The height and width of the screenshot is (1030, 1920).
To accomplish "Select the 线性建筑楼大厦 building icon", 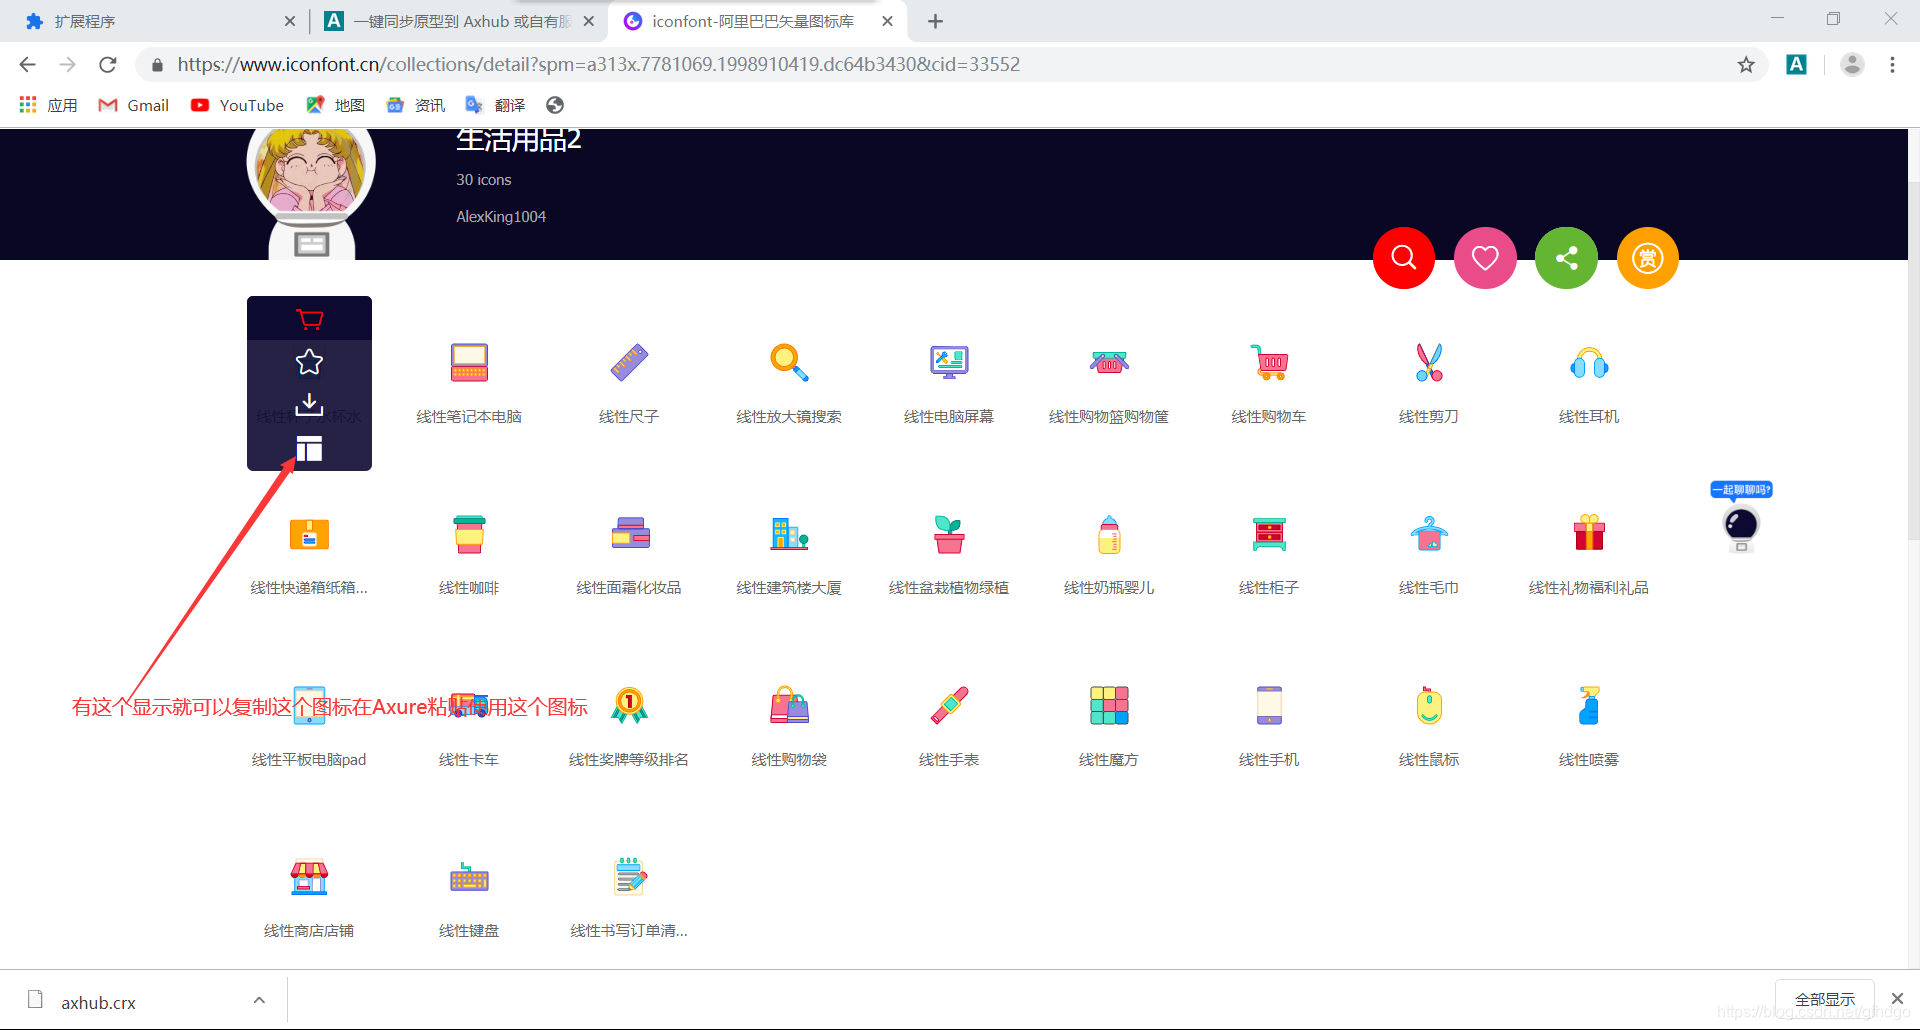I will (x=789, y=534).
